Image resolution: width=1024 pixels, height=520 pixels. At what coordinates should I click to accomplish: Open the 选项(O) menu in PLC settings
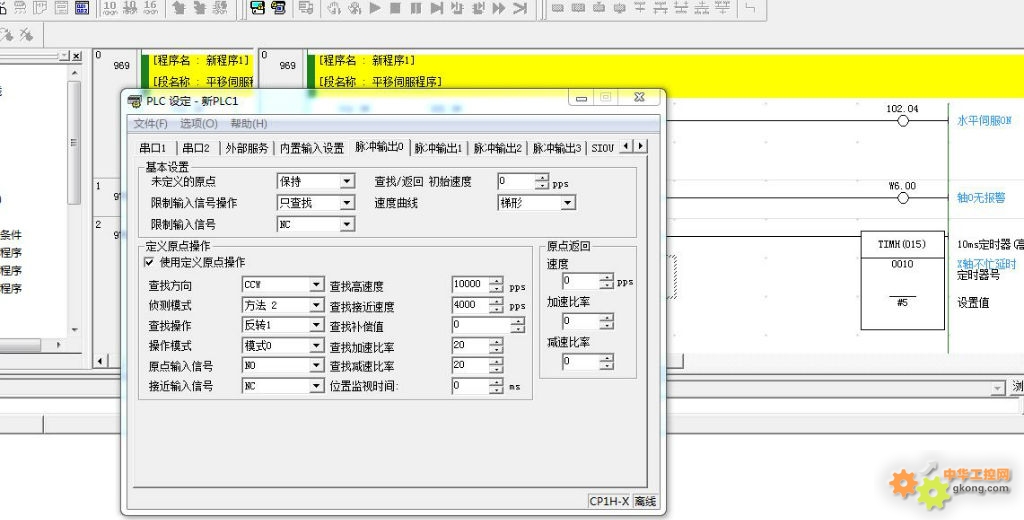coord(199,123)
